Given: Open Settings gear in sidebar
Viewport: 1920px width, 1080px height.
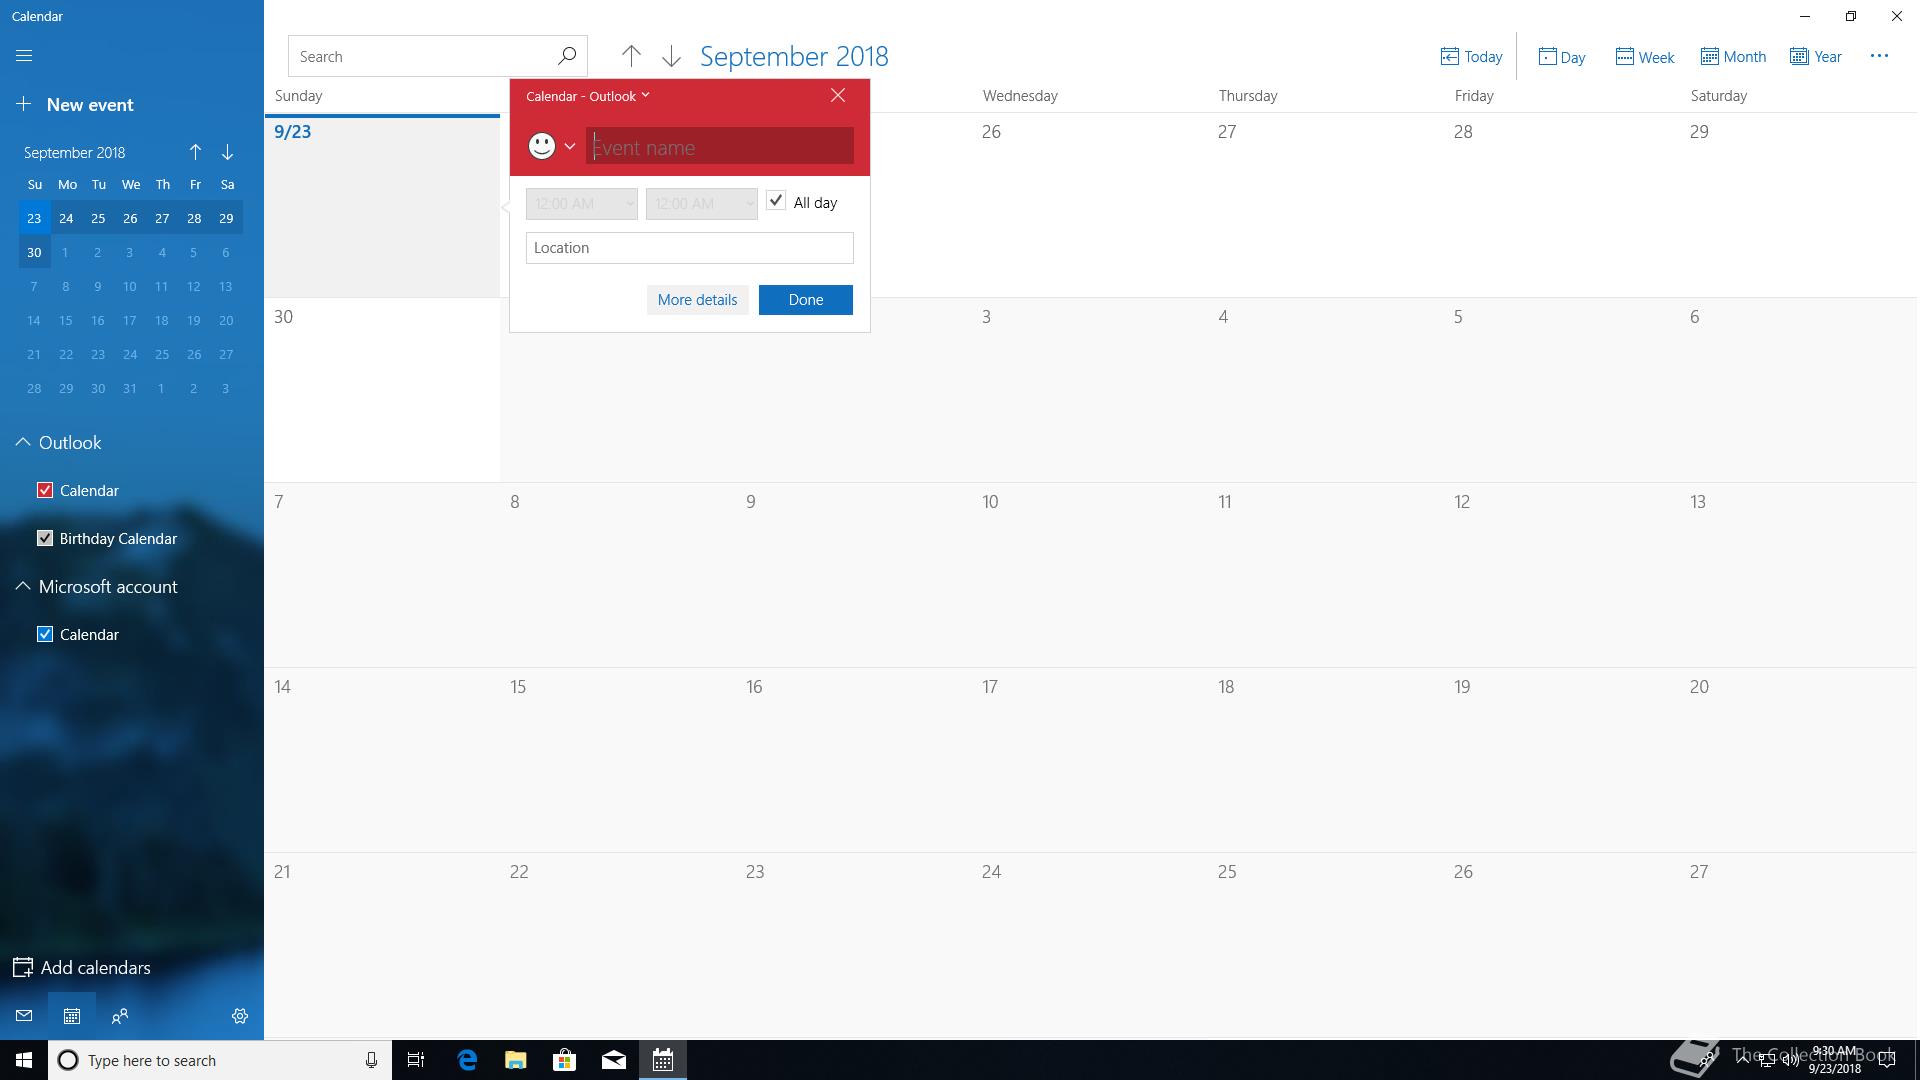Looking at the screenshot, I should point(240,1016).
